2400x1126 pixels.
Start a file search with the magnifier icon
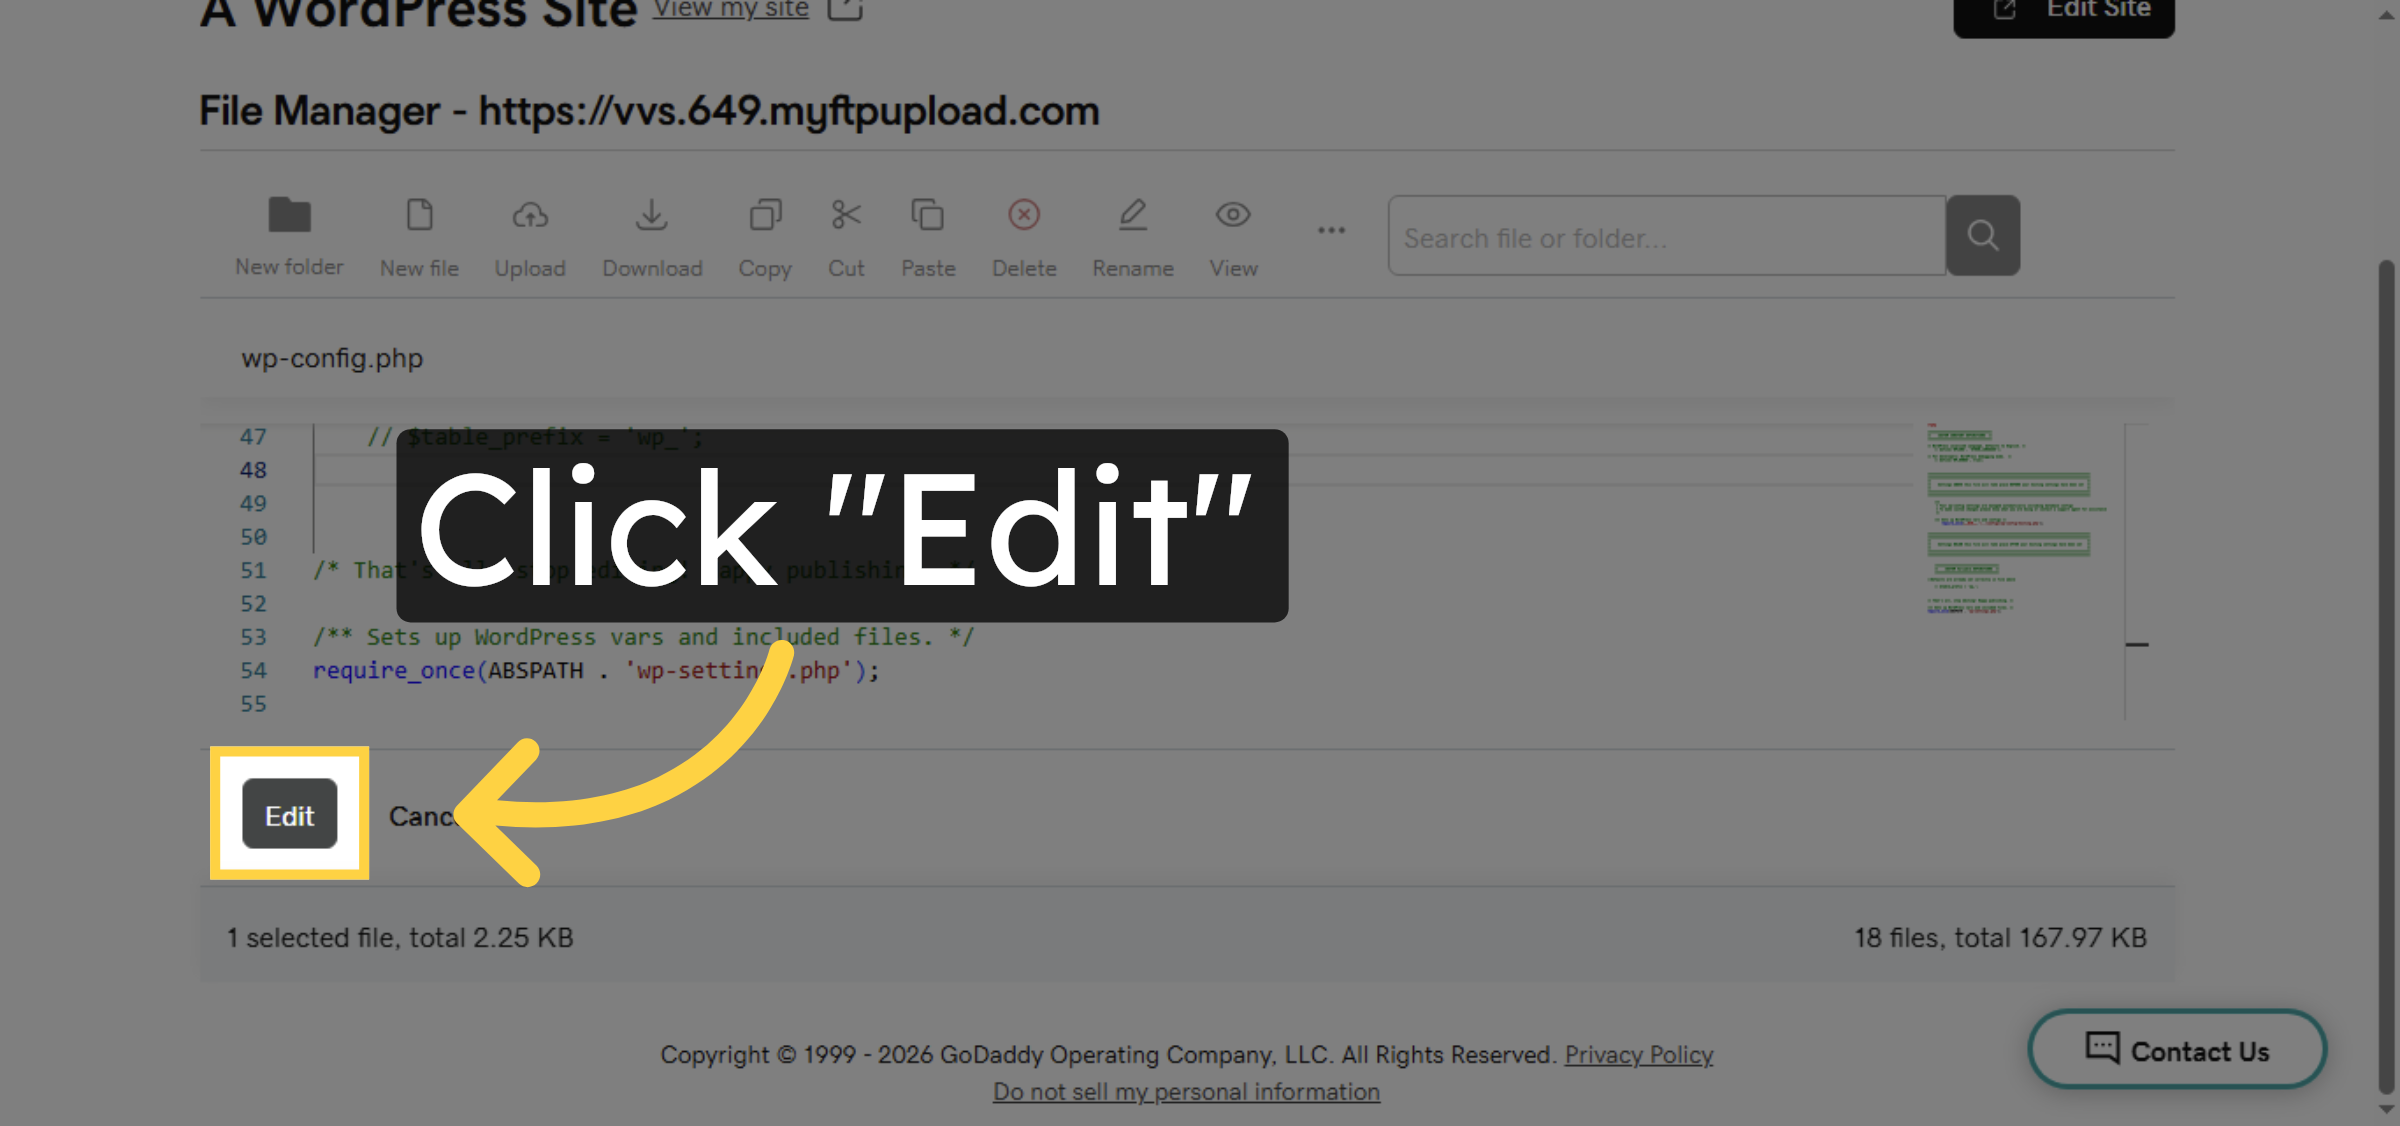[1983, 236]
